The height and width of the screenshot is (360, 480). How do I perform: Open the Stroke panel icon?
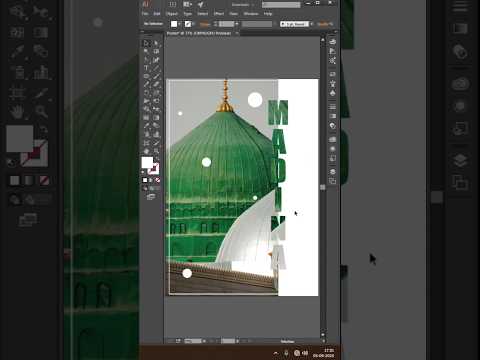click(332, 107)
